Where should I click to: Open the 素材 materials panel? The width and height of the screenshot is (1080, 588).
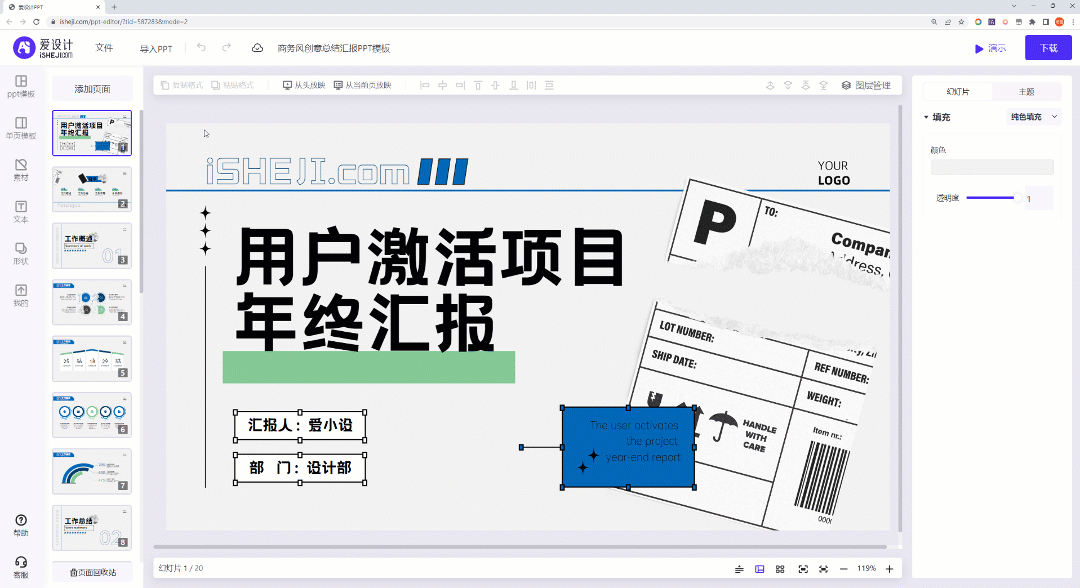tap(21, 169)
